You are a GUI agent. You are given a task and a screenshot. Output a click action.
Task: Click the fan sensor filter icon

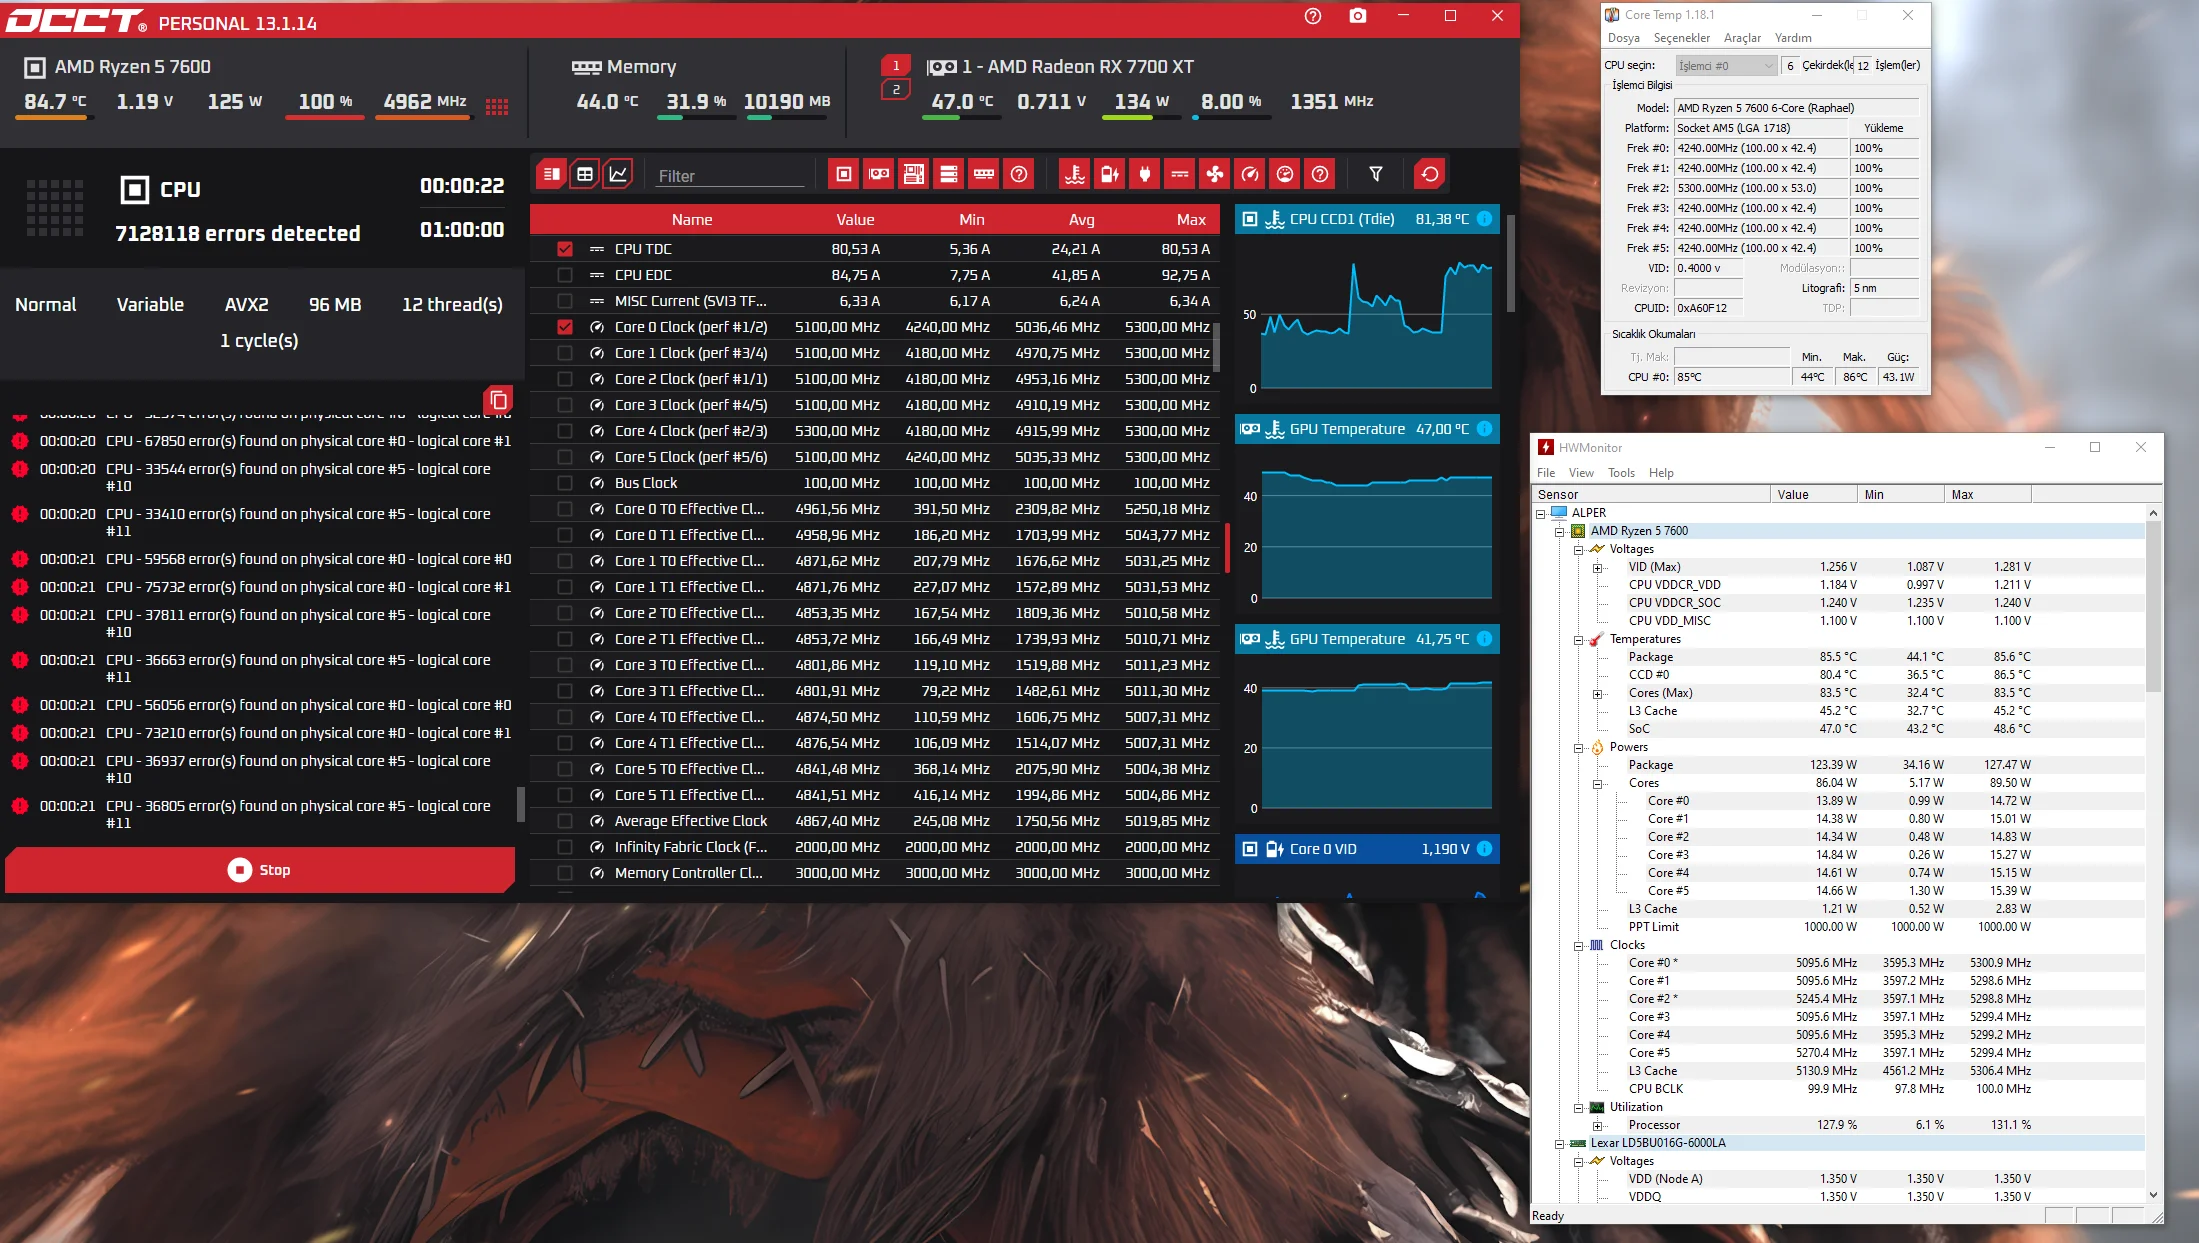1215,174
